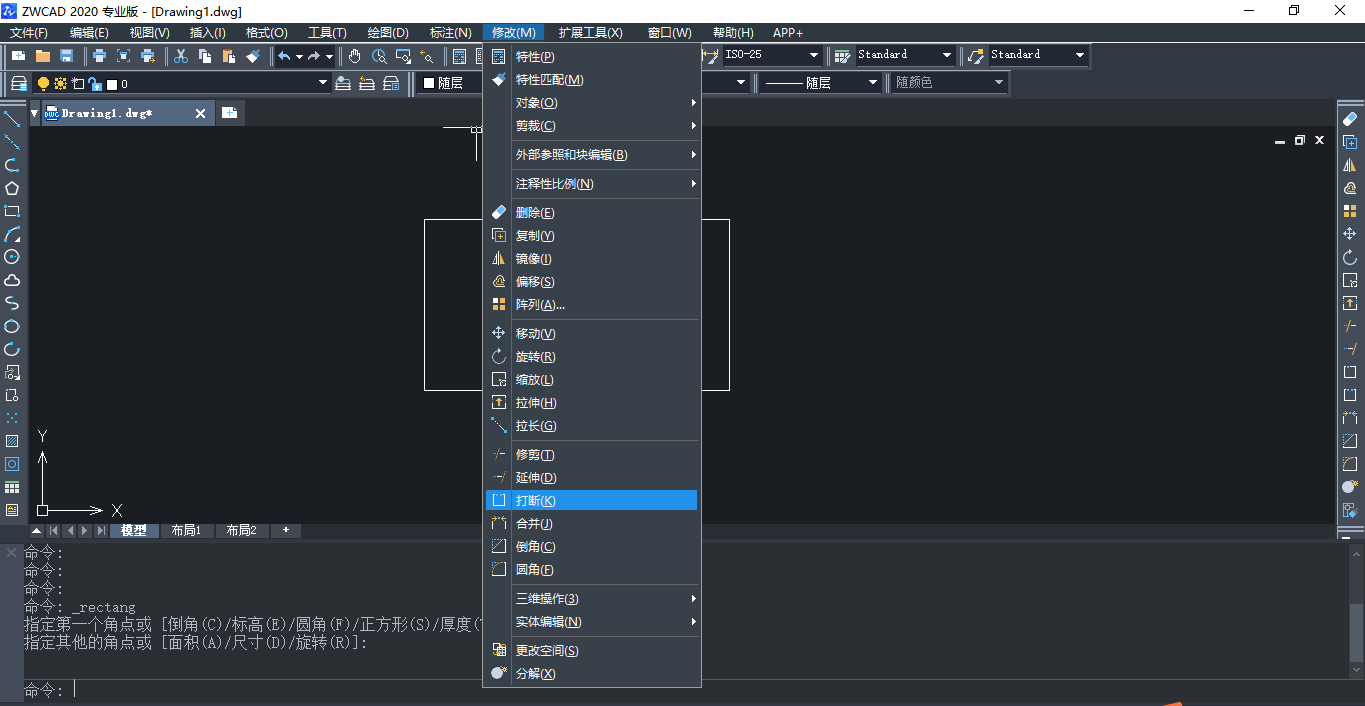Toggle layer freeze sun icon
The height and width of the screenshot is (706, 1365).
click(60, 84)
